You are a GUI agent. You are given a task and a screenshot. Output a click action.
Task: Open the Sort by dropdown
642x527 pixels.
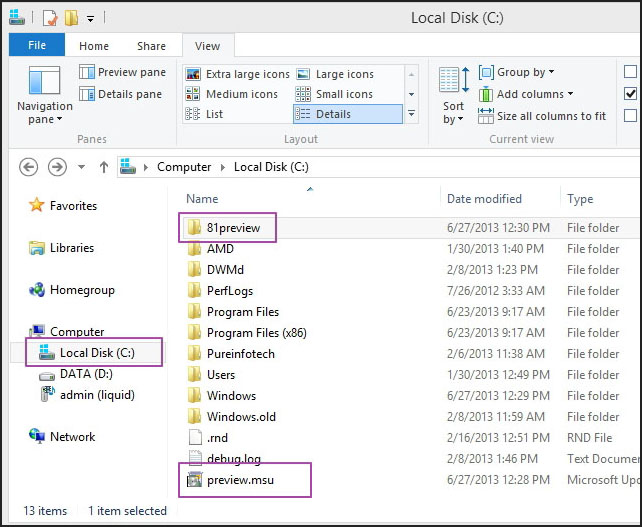pyautogui.click(x=454, y=96)
